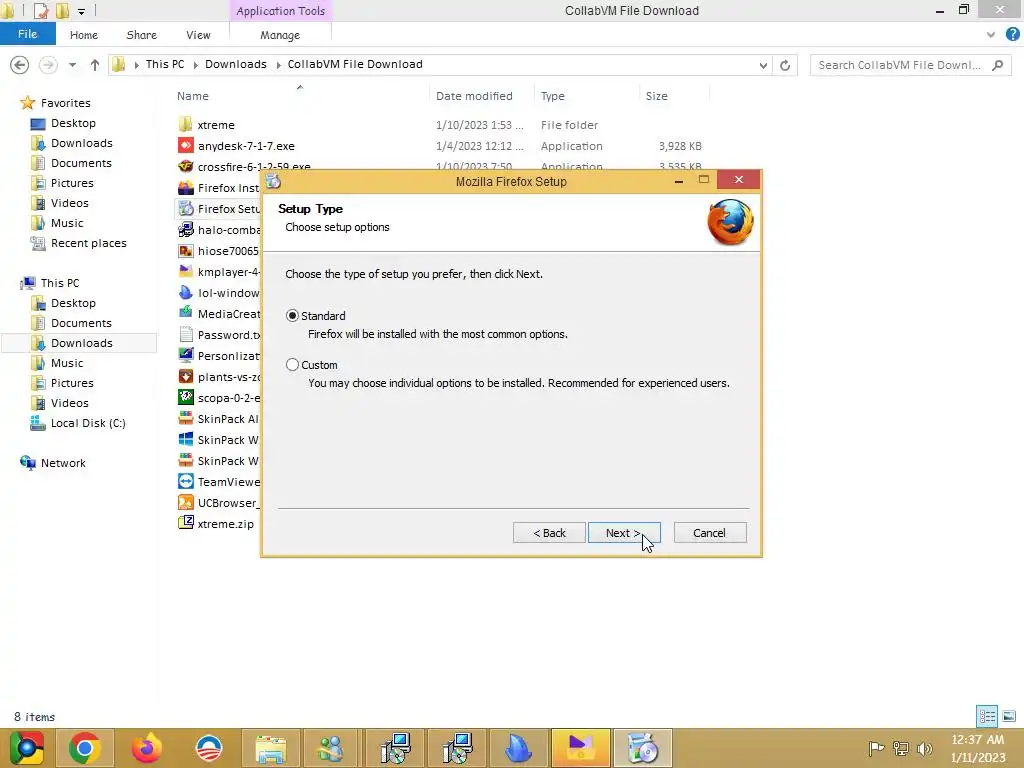The height and width of the screenshot is (768, 1024).
Task: Select the Firefox Installer file icon
Action: coord(185,188)
